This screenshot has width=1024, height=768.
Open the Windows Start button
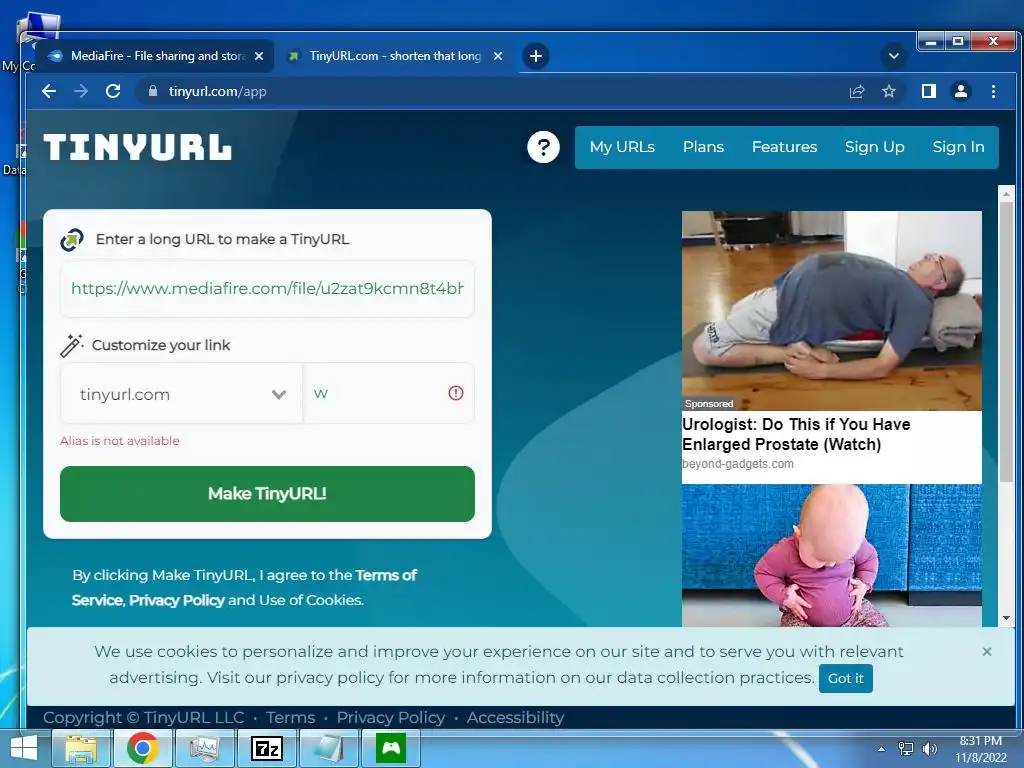coord(24,748)
